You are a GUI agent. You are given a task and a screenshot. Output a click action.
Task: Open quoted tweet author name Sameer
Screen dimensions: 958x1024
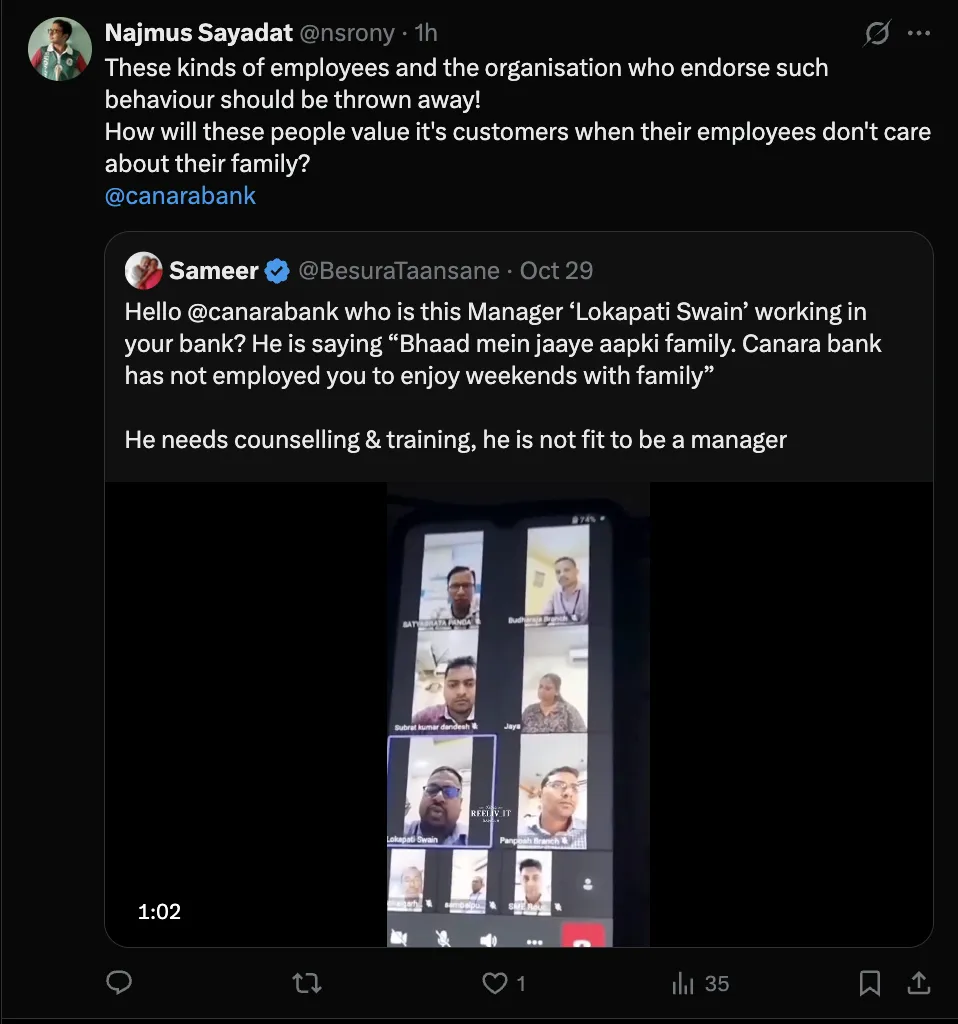pos(214,271)
